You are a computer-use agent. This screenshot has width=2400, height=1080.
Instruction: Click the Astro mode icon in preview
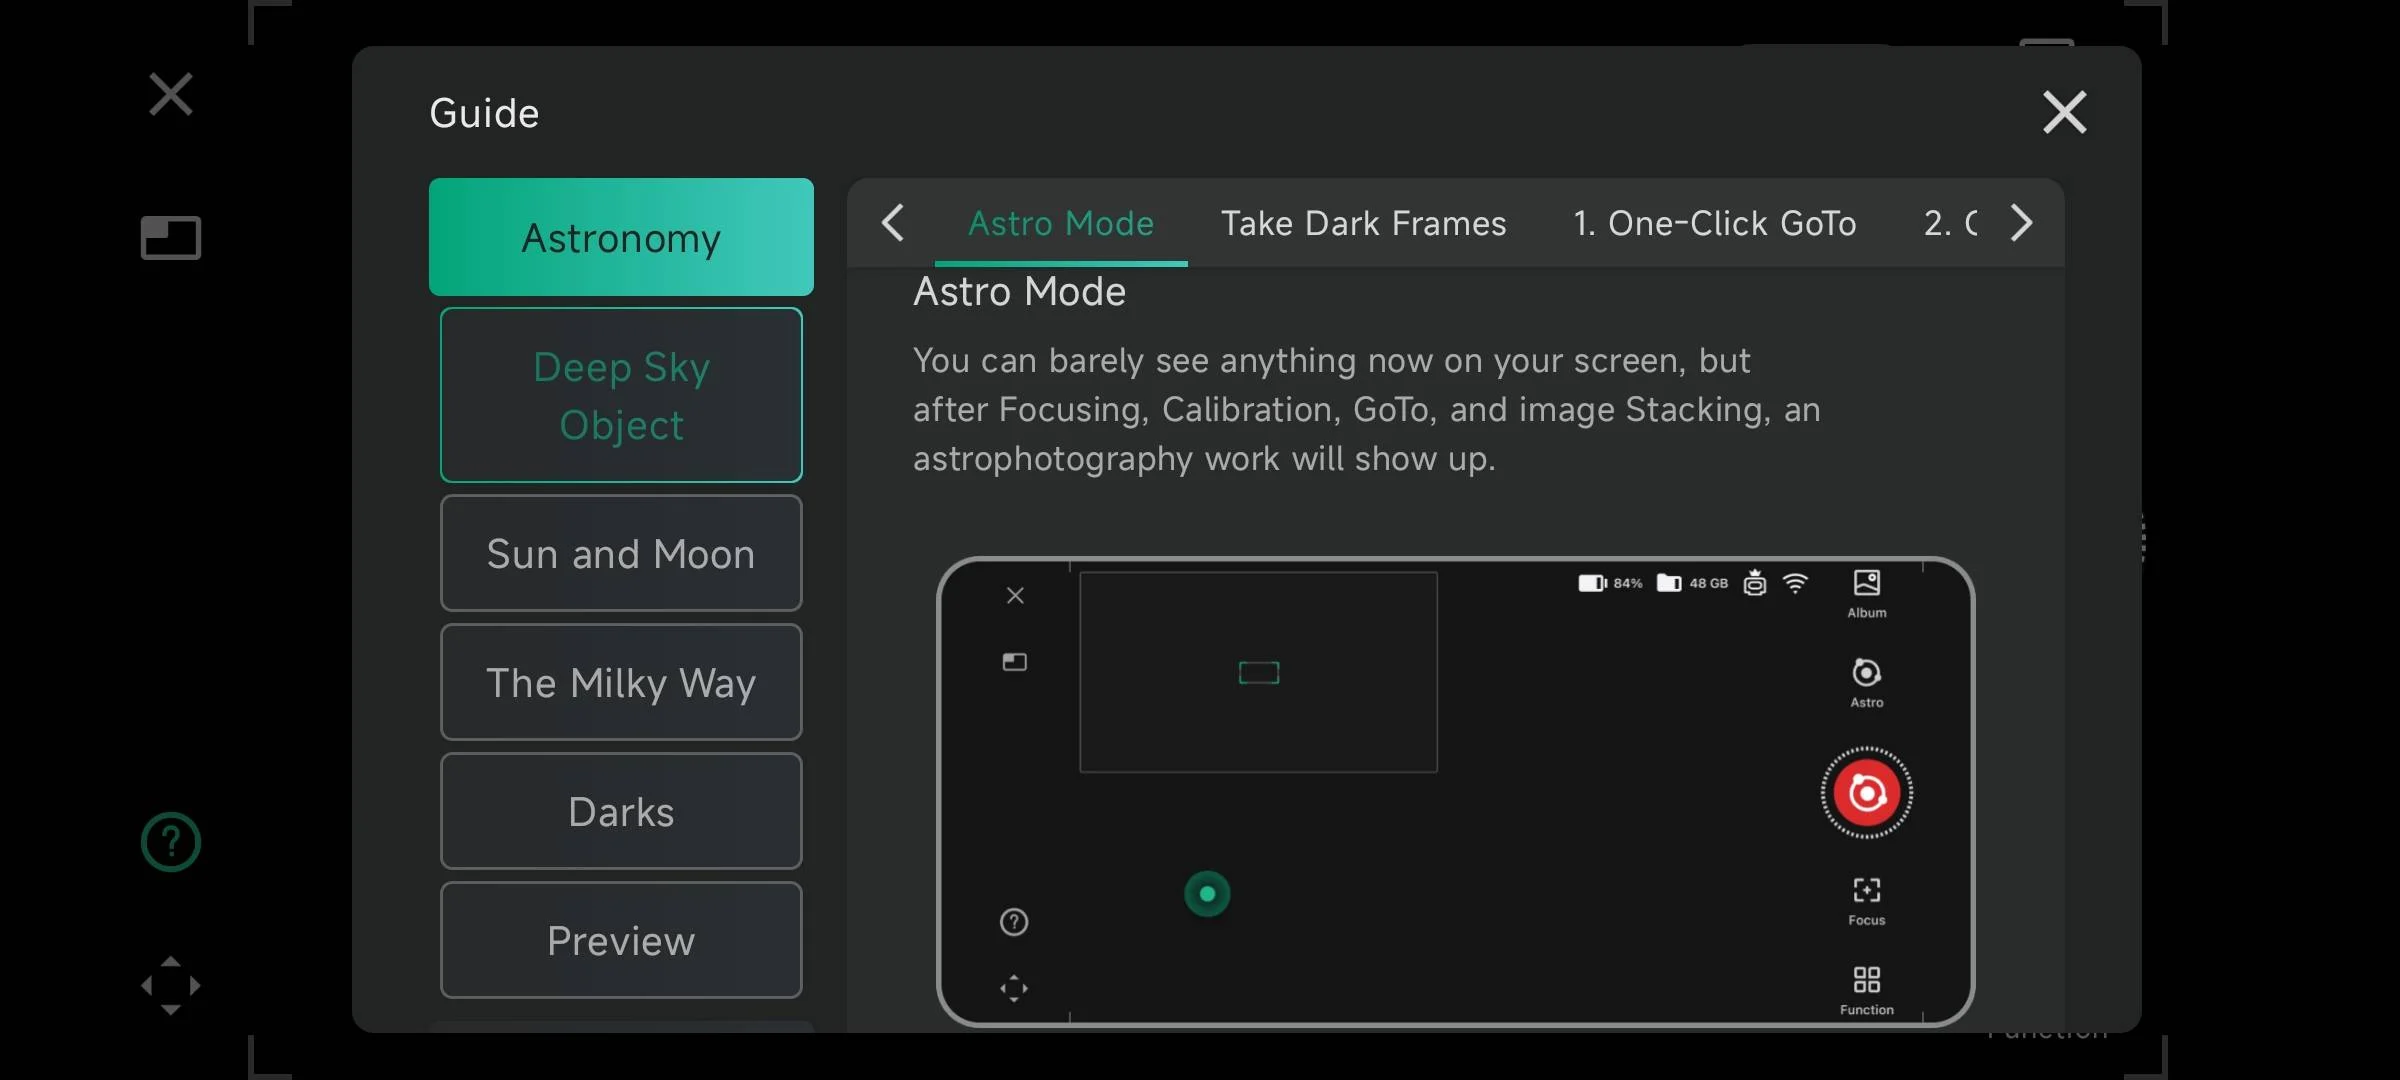pos(1866,681)
